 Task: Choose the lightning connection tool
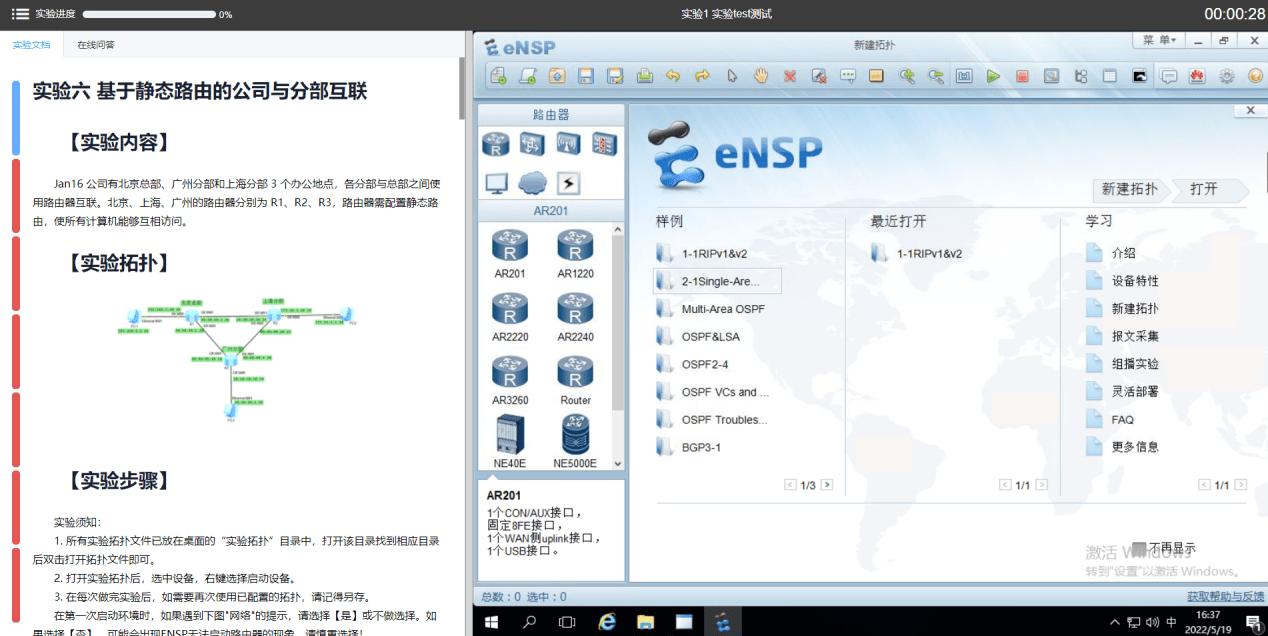tap(567, 182)
